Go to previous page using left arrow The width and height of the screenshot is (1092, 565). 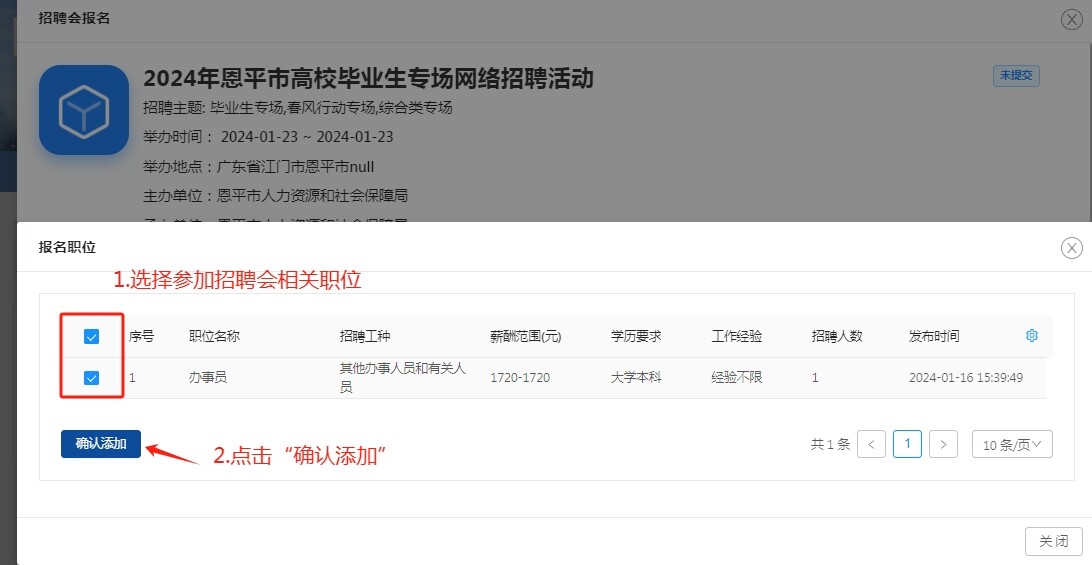pyautogui.click(x=871, y=444)
